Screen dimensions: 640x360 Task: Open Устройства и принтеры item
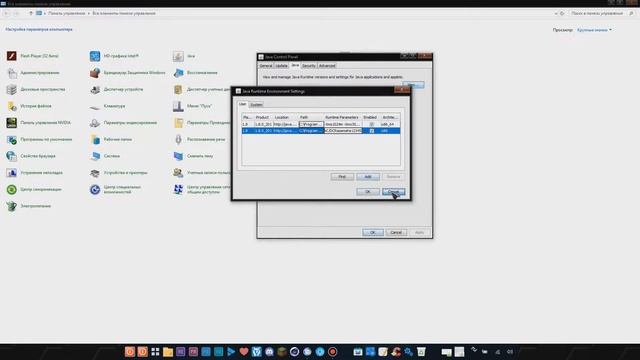[119, 173]
